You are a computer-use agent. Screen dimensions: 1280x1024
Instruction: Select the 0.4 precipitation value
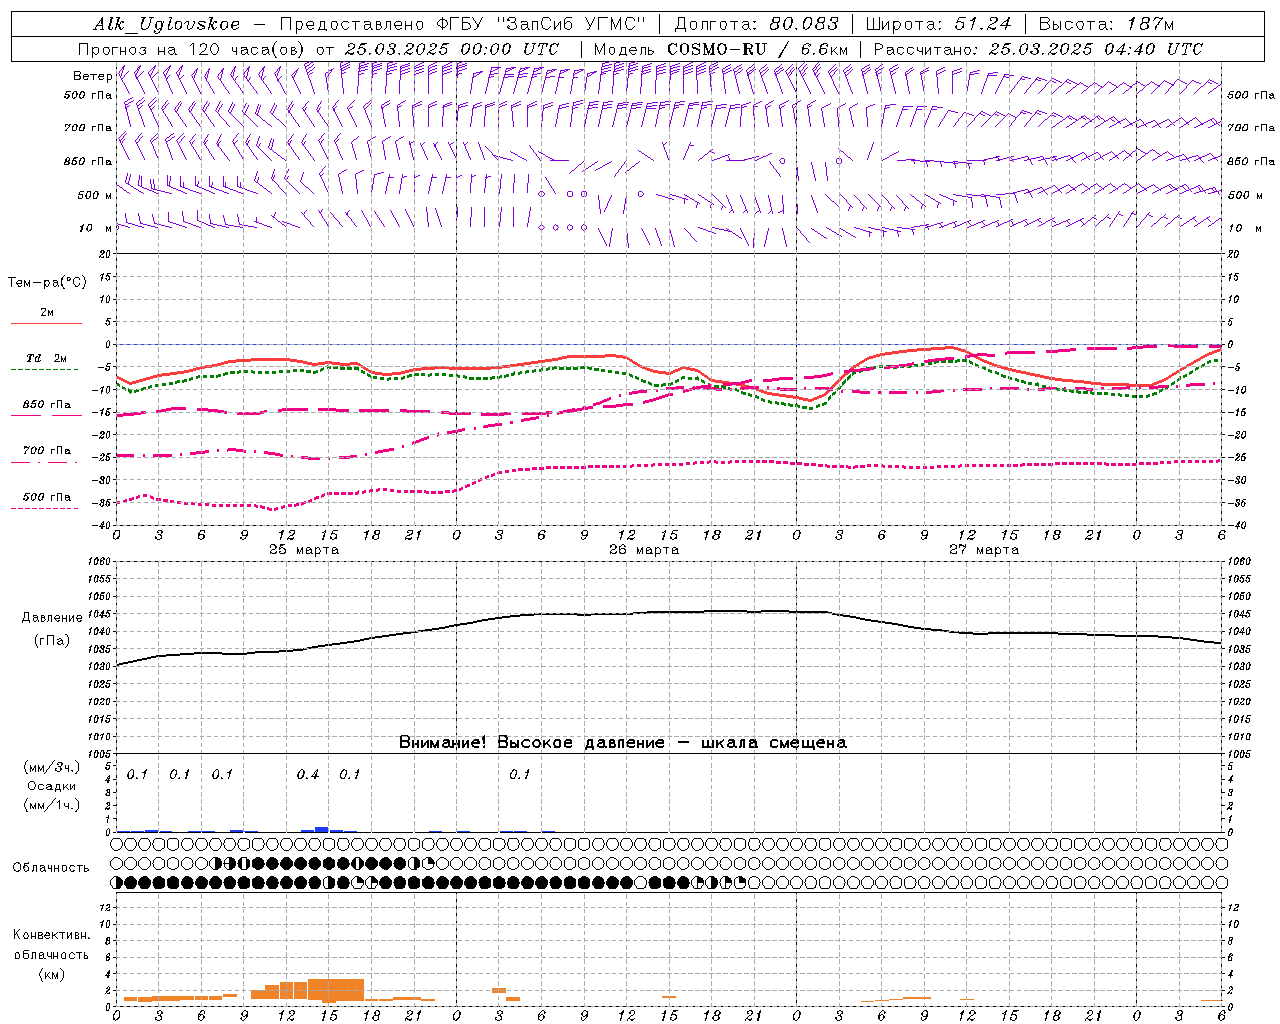pyautogui.click(x=308, y=775)
